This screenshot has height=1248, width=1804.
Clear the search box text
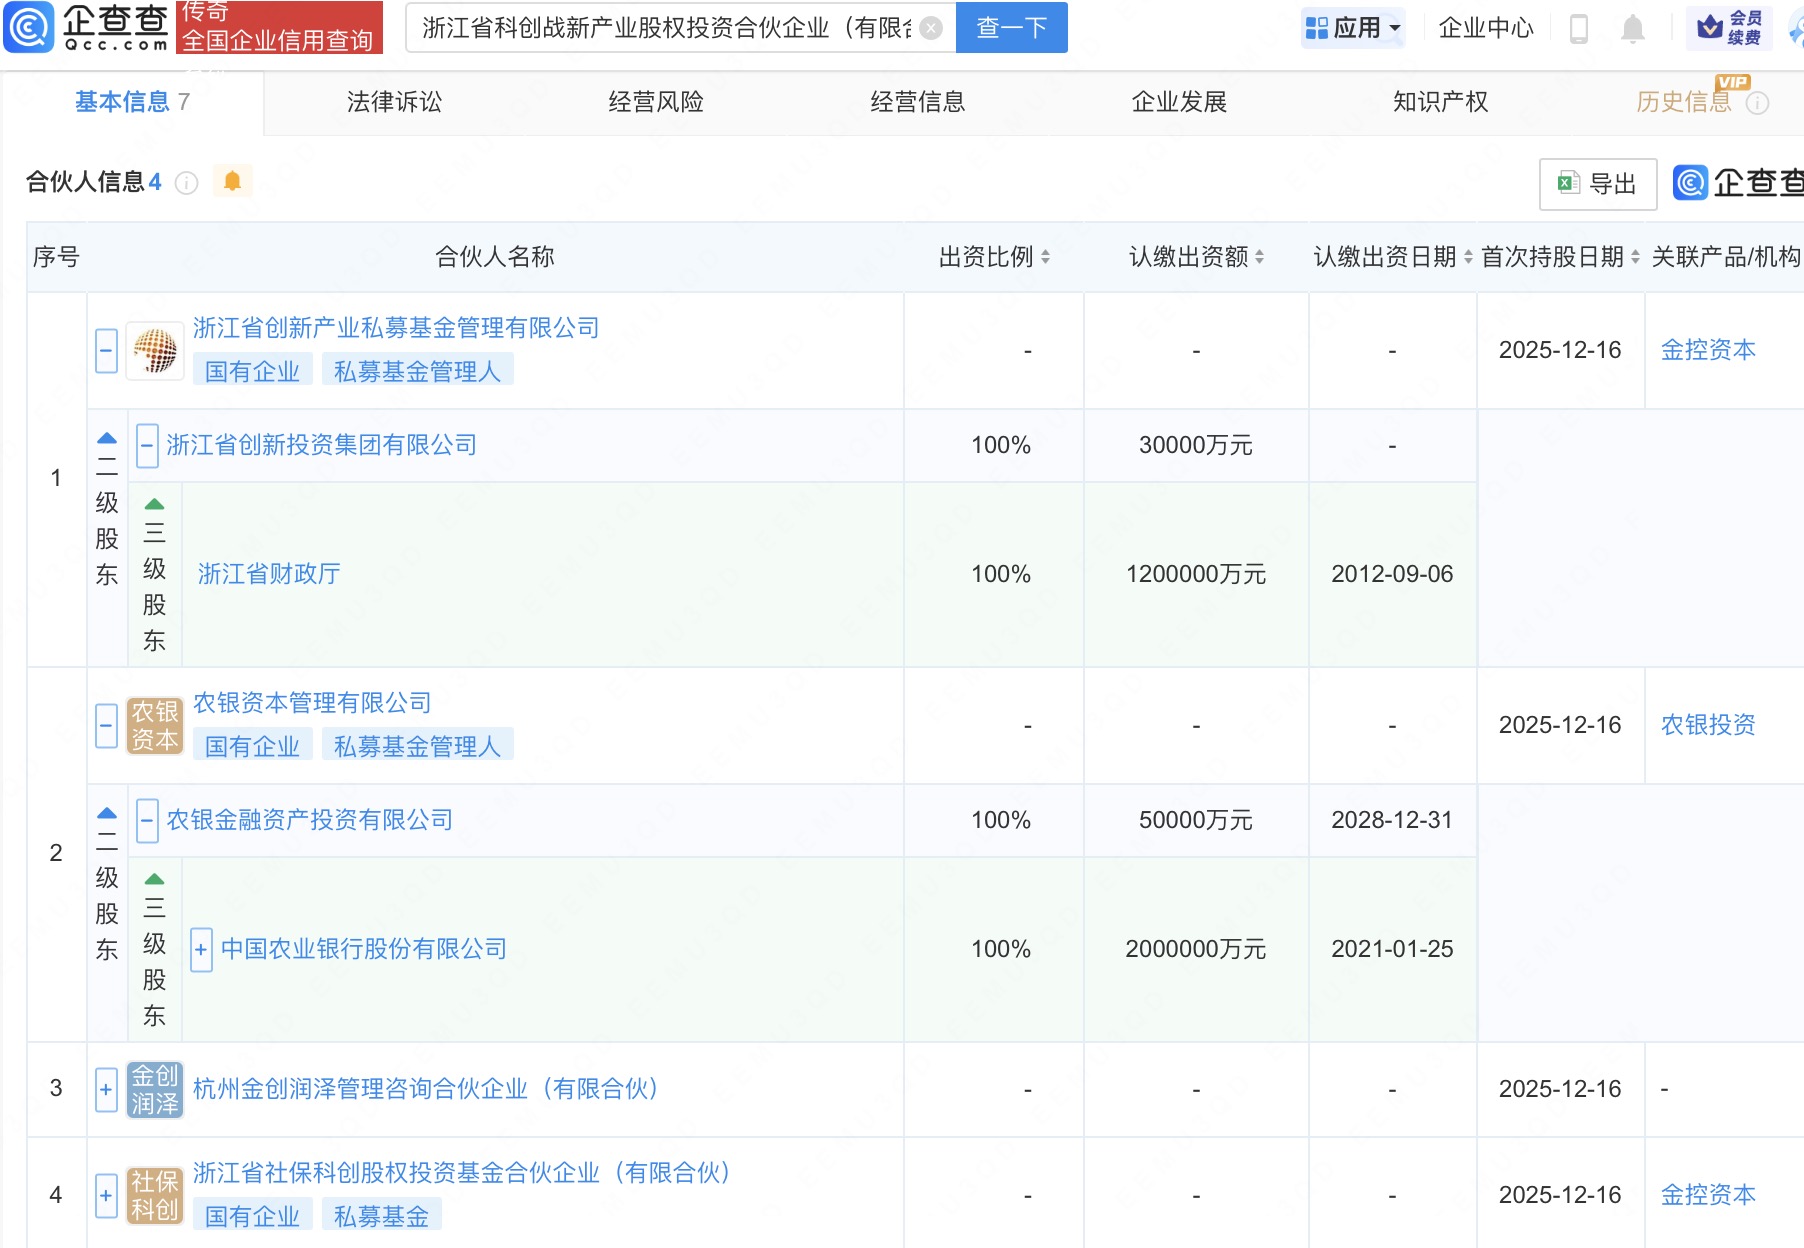(x=930, y=28)
